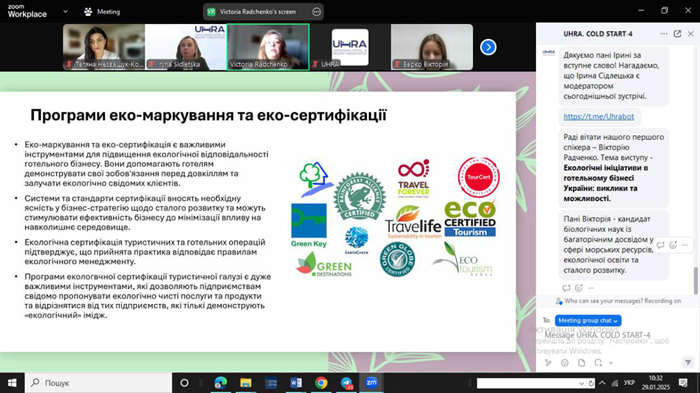Send the chat message
Viewport: 700px width, 393px height.
point(688,362)
